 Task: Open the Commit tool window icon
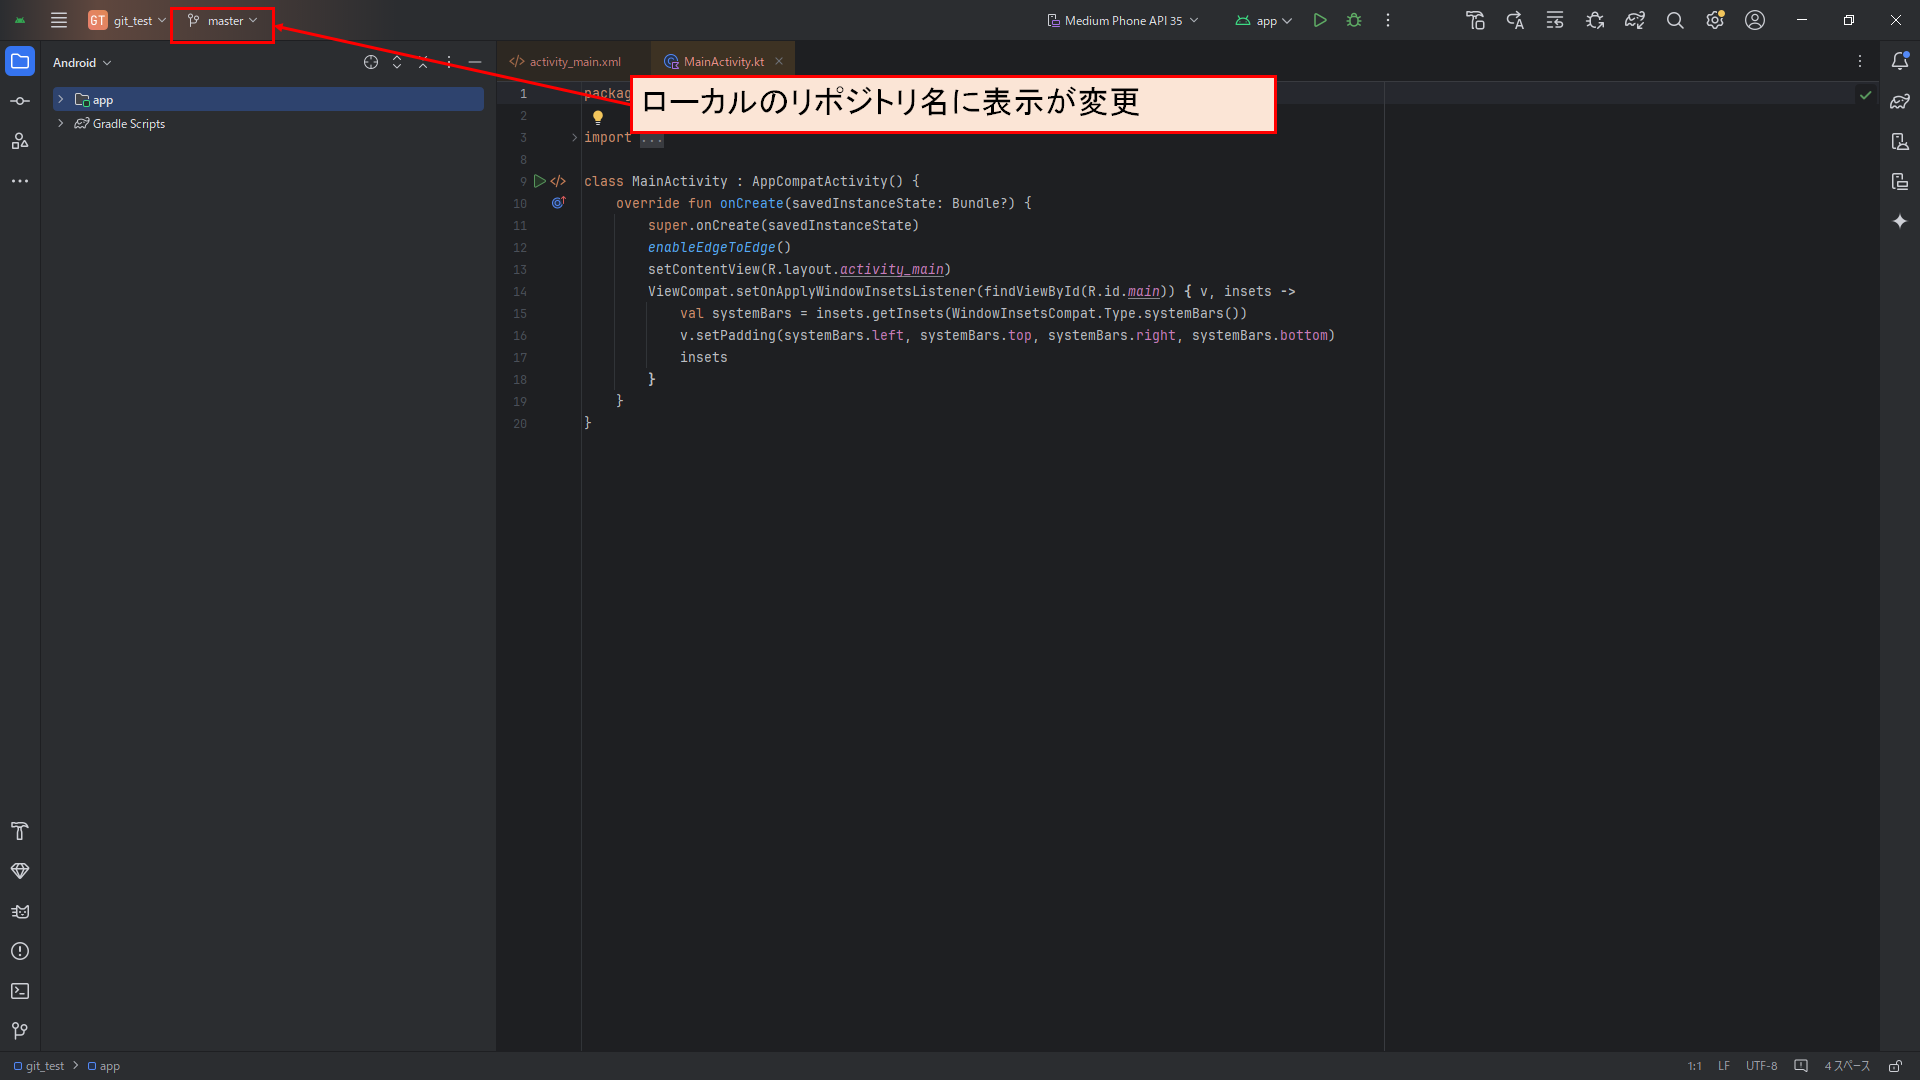pos(20,101)
